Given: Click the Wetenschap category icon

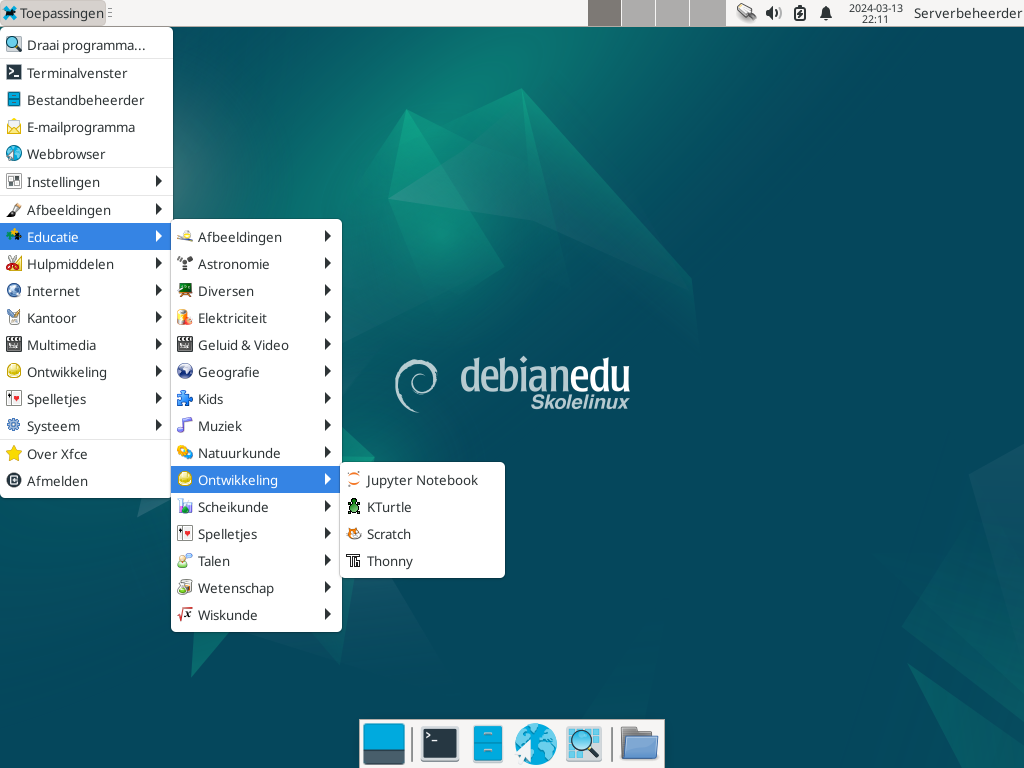Looking at the screenshot, I should click(185, 587).
